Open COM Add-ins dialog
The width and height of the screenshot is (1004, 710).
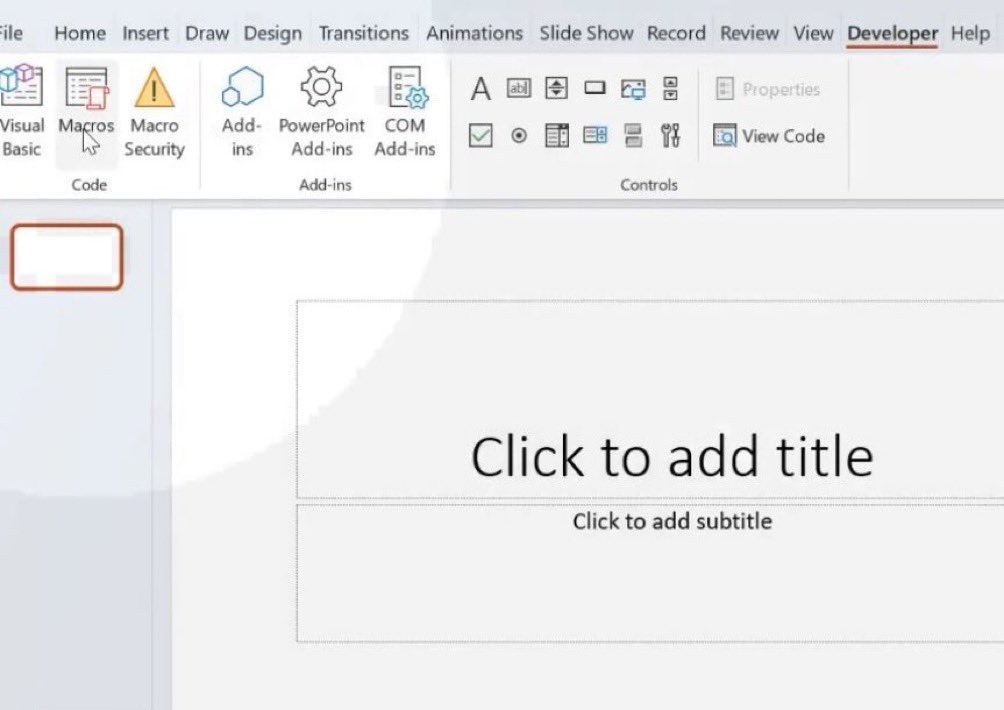tap(405, 111)
